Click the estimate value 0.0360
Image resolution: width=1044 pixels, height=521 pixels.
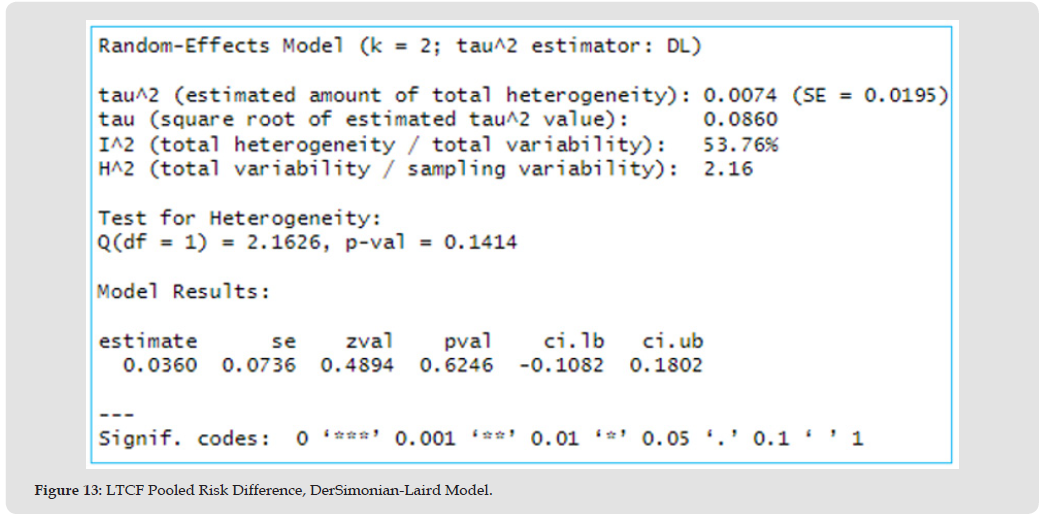click(x=160, y=365)
